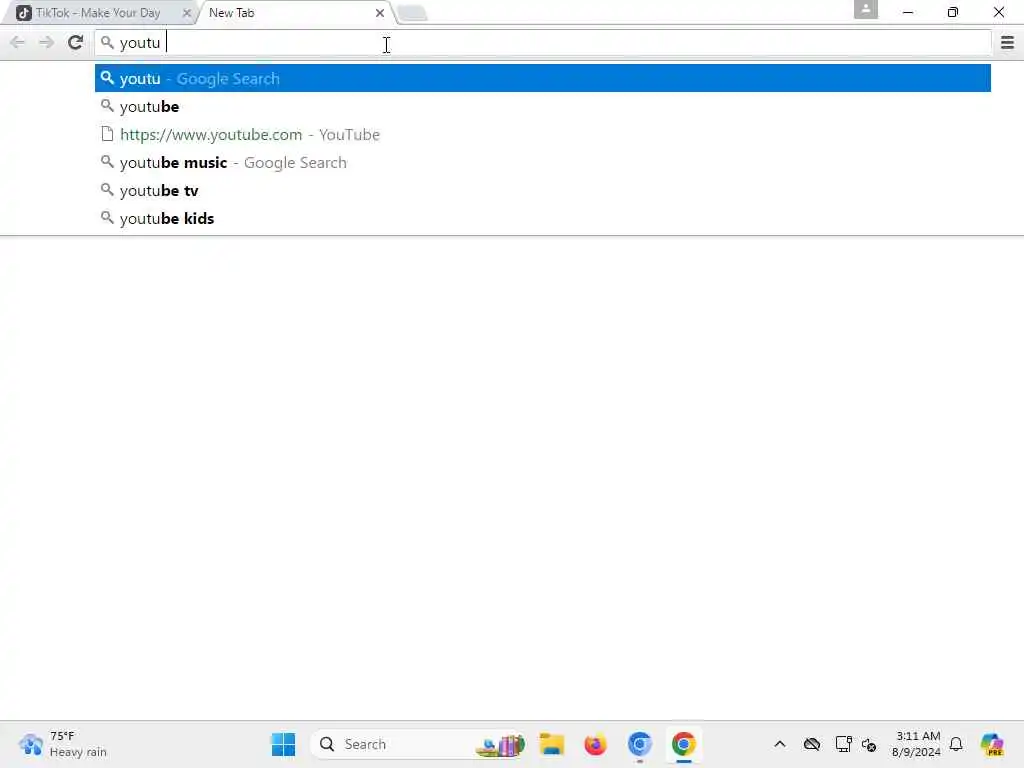Screen dimensions: 1024x768
Task: Click the browser forward arrow
Action: [46, 43]
